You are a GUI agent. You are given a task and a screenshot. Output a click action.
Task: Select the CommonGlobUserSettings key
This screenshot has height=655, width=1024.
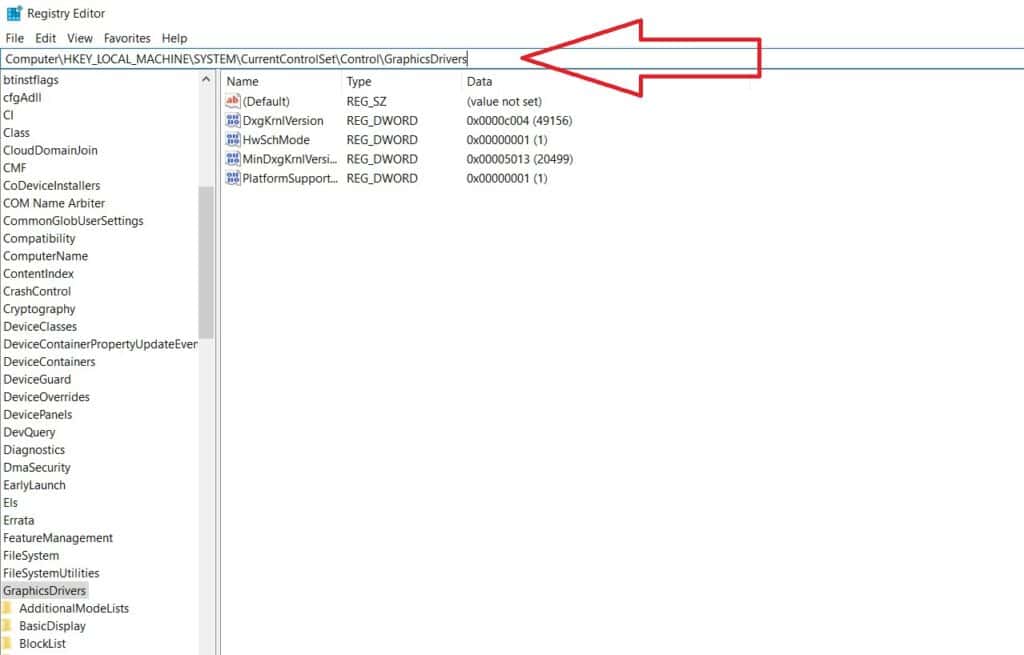(x=73, y=221)
